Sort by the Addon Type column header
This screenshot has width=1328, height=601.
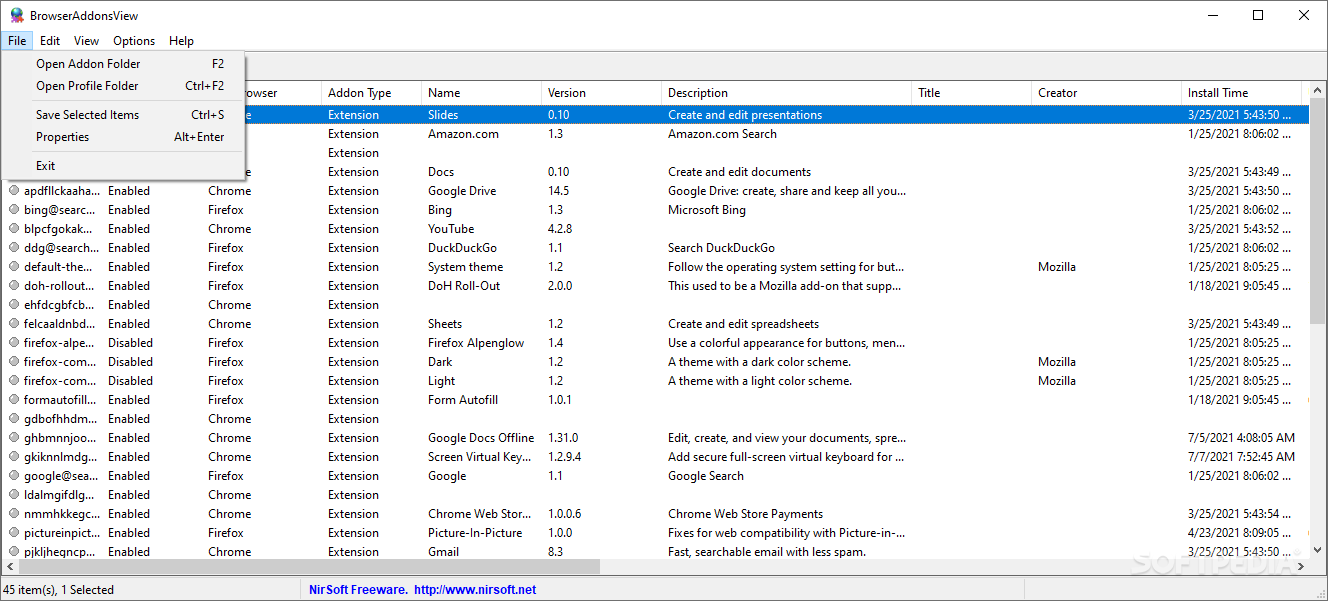pos(371,93)
